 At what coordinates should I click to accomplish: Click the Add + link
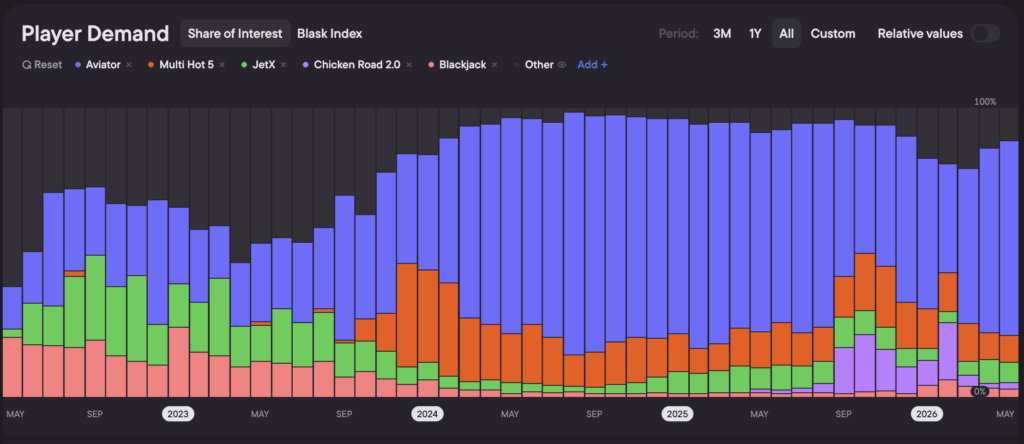[x=592, y=65]
